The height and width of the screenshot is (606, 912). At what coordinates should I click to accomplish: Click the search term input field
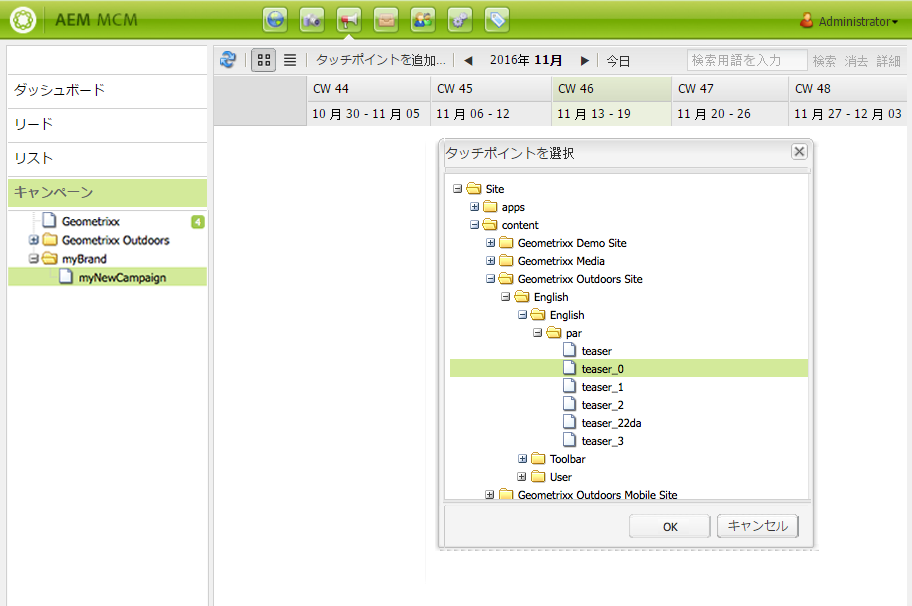tap(747, 60)
